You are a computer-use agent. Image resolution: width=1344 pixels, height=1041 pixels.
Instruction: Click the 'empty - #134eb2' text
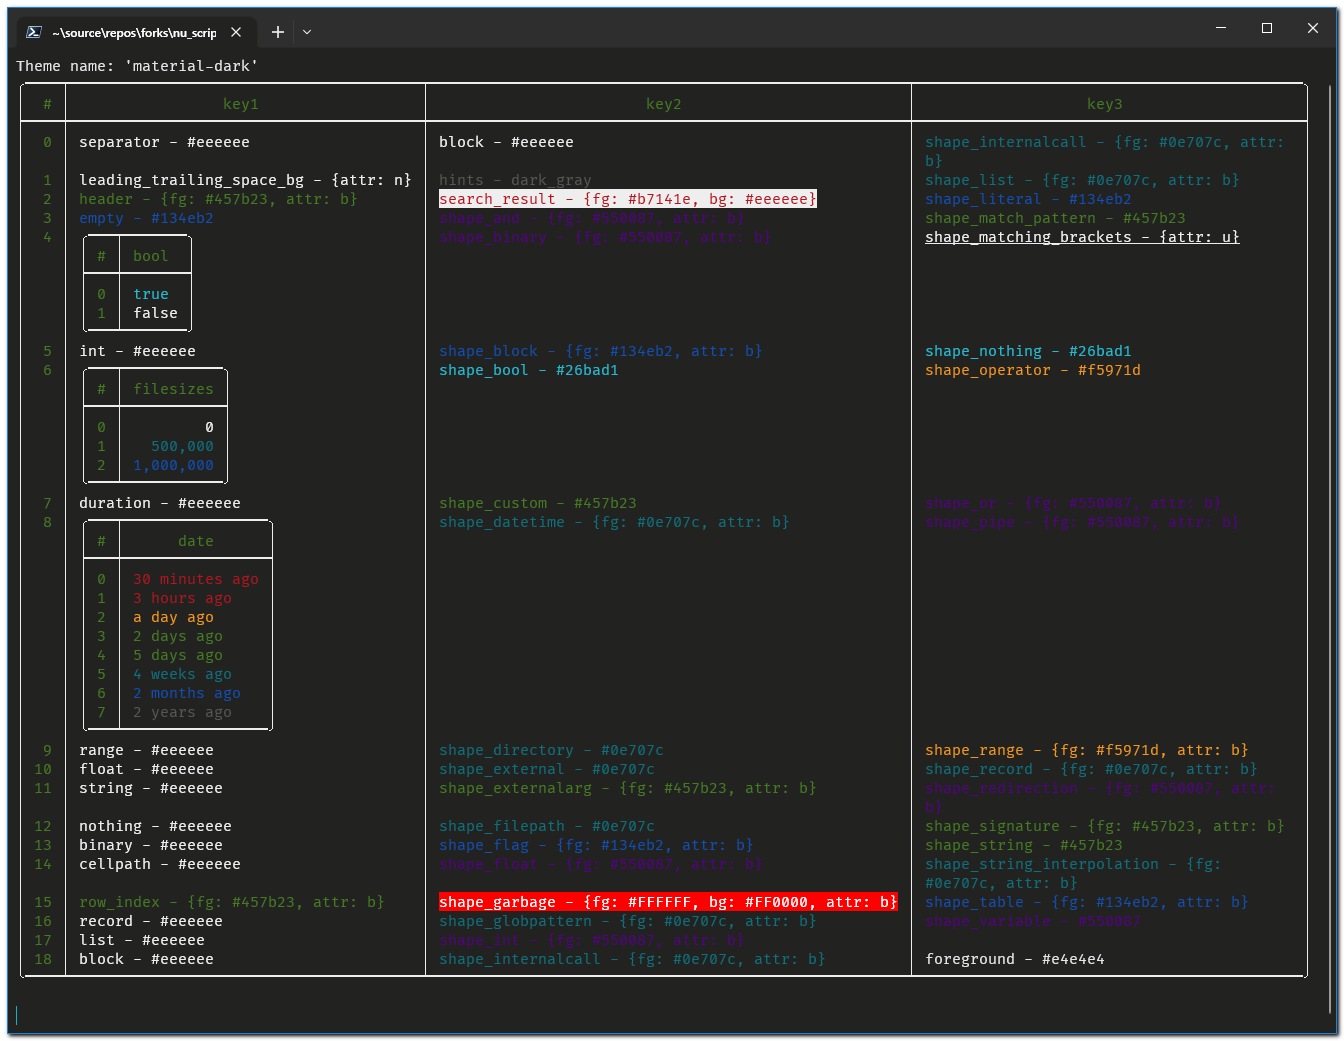(x=146, y=218)
